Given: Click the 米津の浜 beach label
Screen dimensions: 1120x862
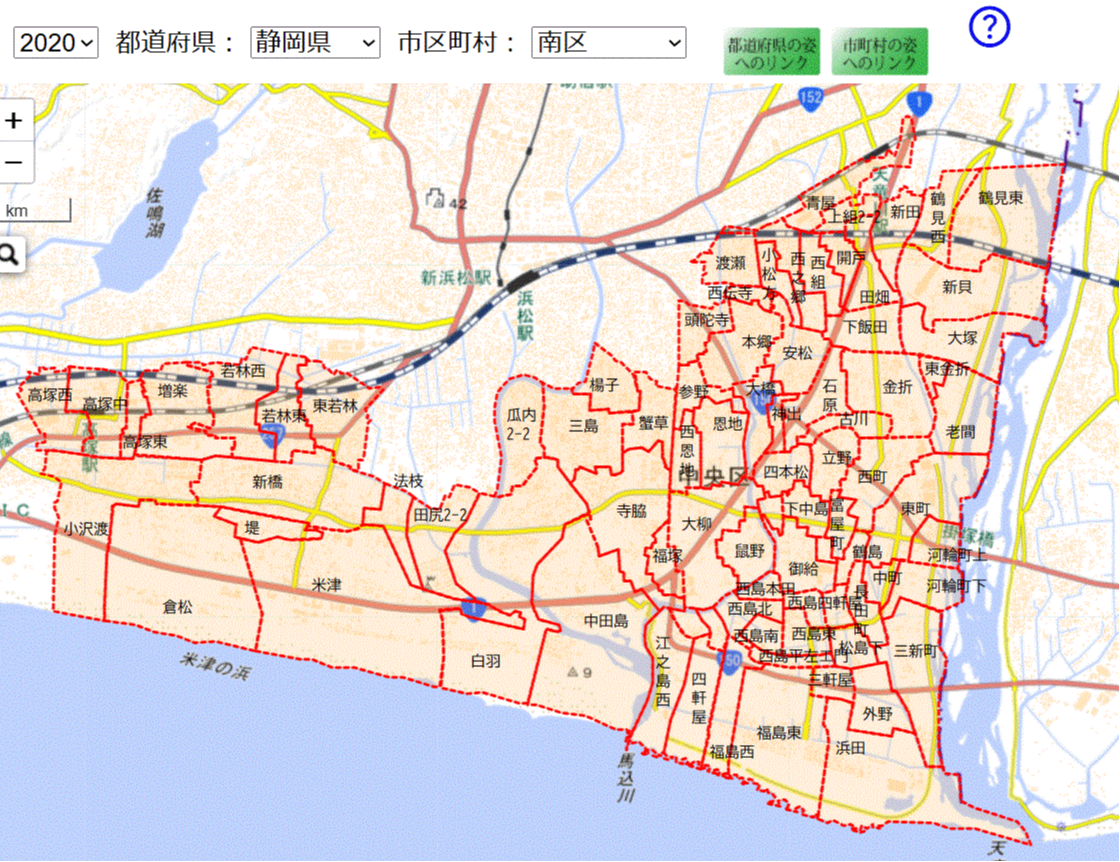Looking at the screenshot, I should point(215,666).
